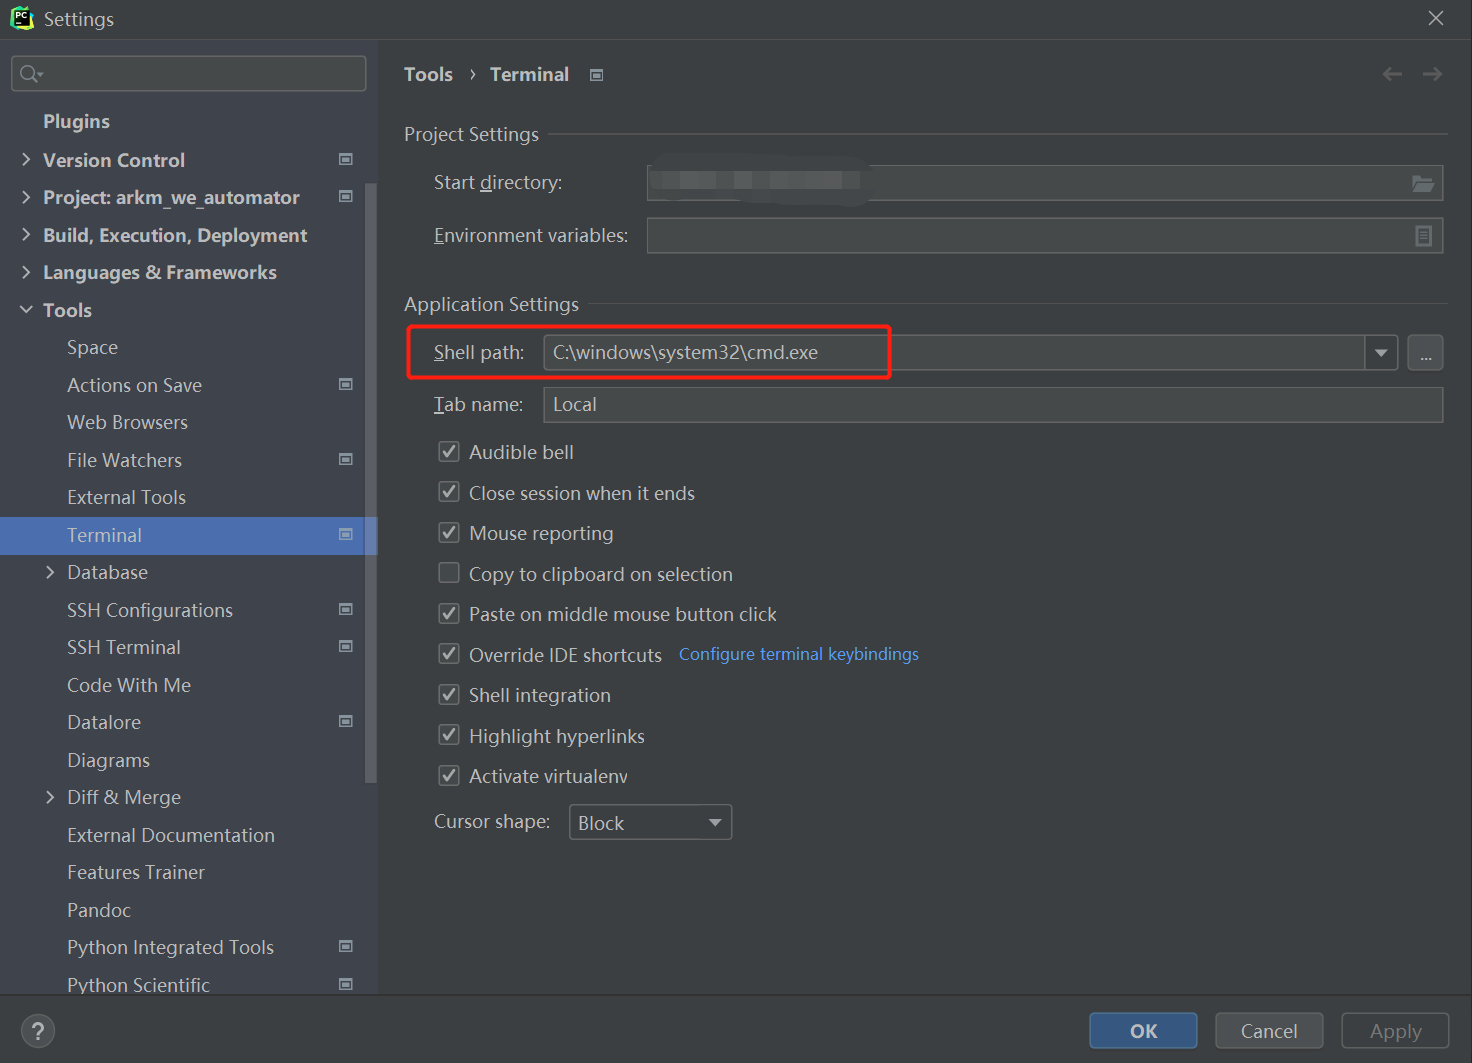The height and width of the screenshot is (1063, 1472).
Task: Click project icon on the Terminal row
Action: (x=346, y=534)
